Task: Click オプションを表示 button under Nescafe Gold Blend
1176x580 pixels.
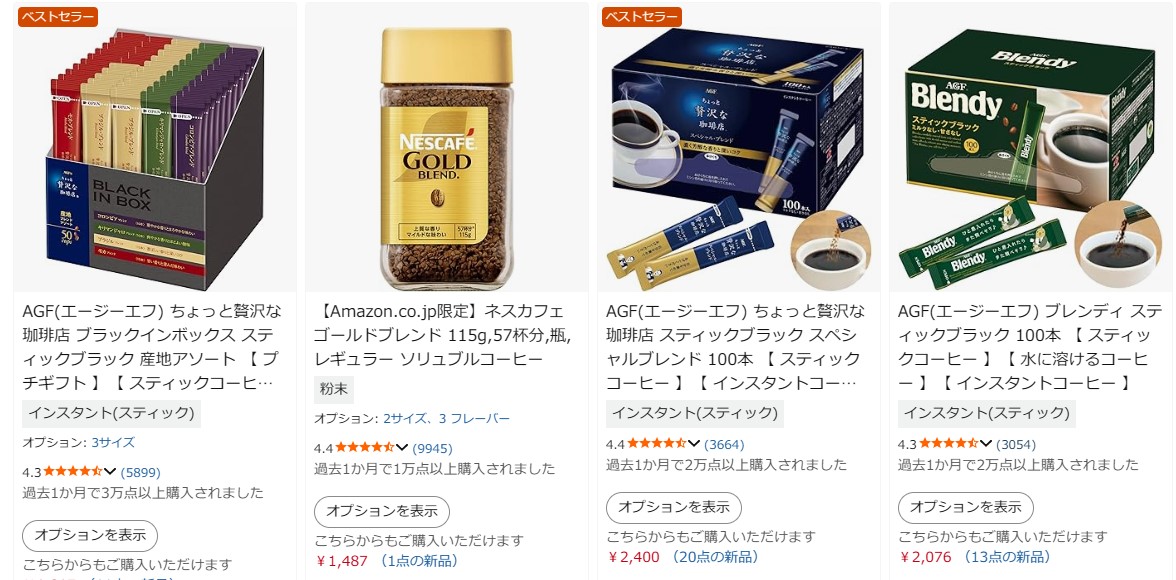Action: point(382,512)
